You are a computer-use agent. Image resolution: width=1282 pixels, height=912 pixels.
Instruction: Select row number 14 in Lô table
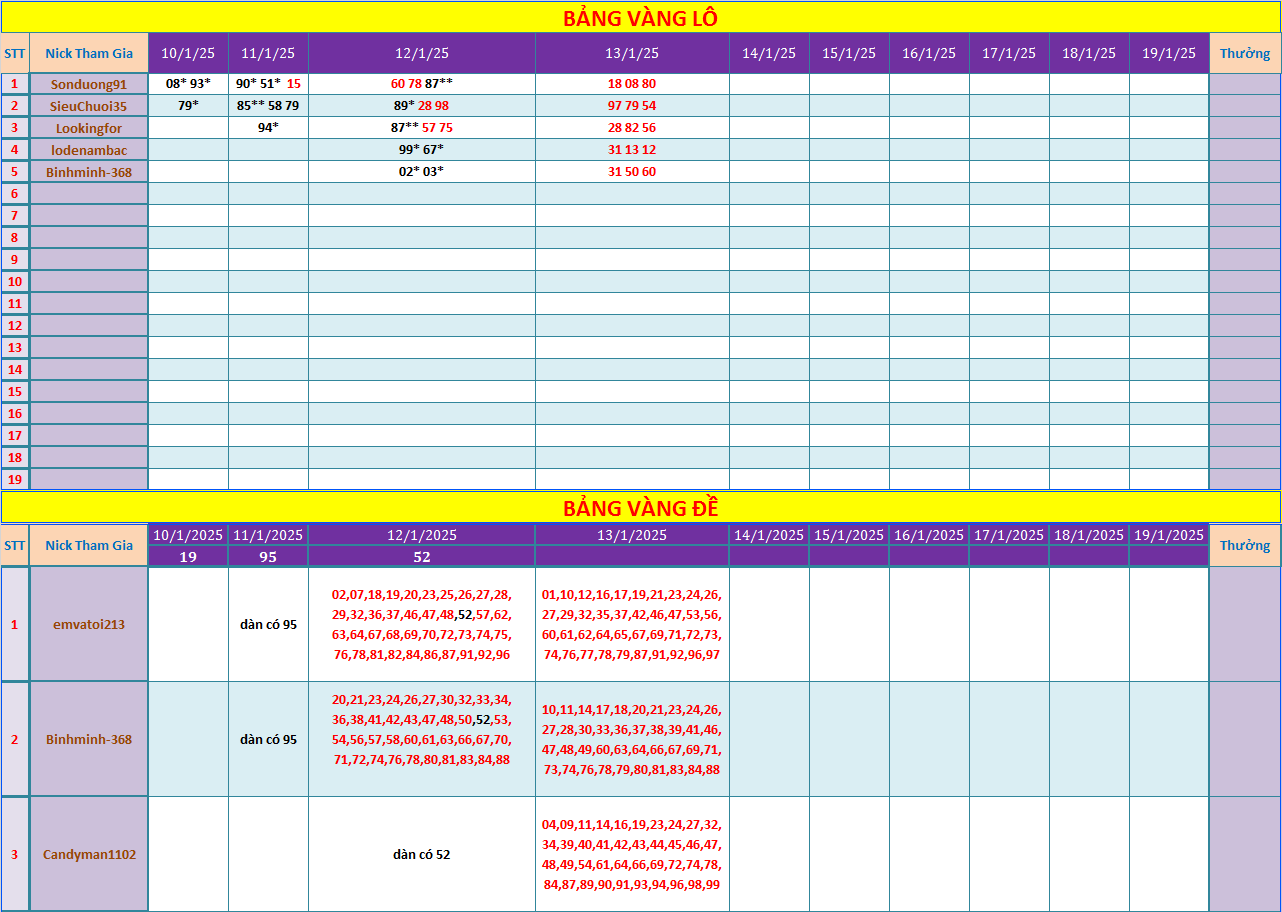coord(15,370)
